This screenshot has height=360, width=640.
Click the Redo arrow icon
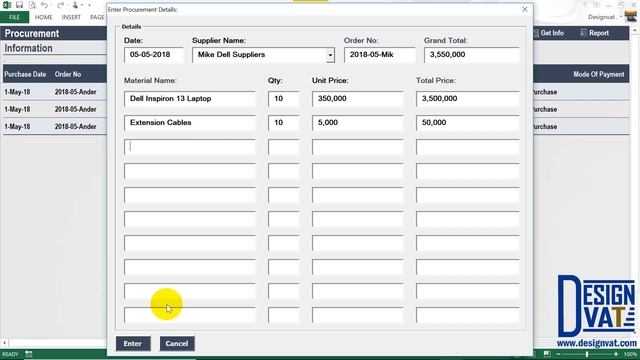[60, 5]
